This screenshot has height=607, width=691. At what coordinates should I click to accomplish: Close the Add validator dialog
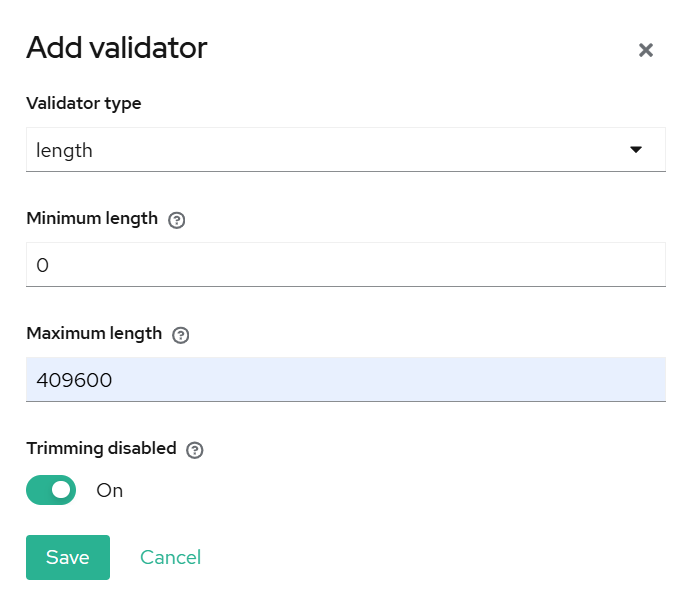click(646, 50)
